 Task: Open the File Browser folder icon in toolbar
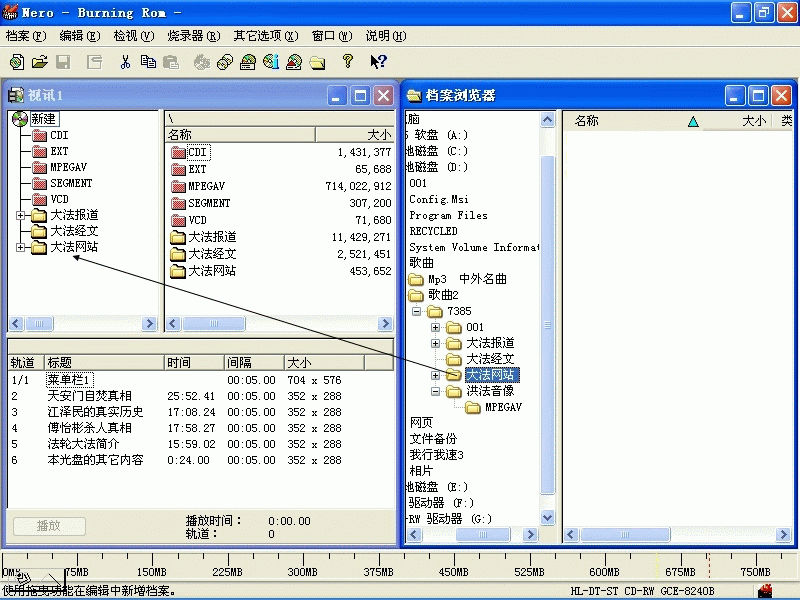317,62
